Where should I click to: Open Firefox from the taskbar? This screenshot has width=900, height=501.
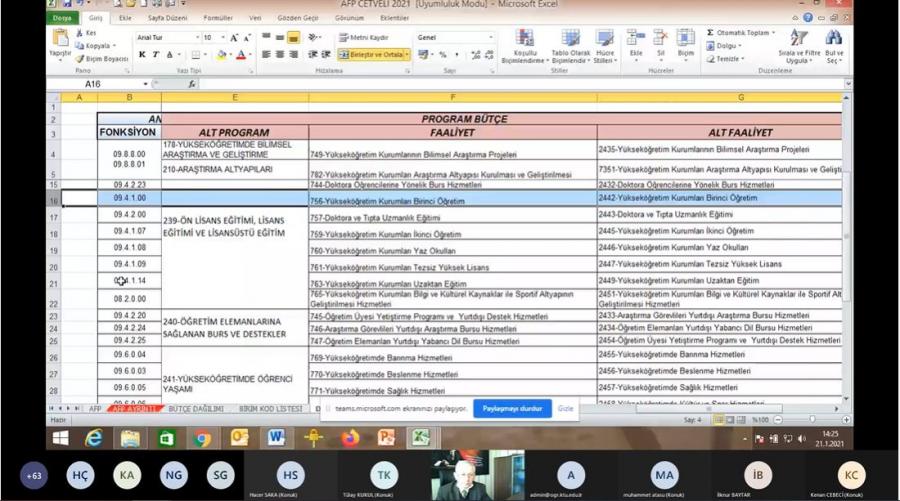click(349, 438)
